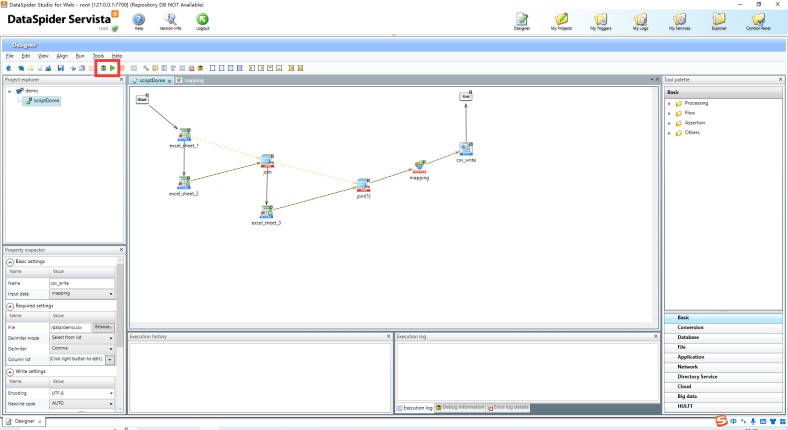The width and height of the screenshot is (788, 430).
Task: Open the Edit menu
Action: pos(26,56)
